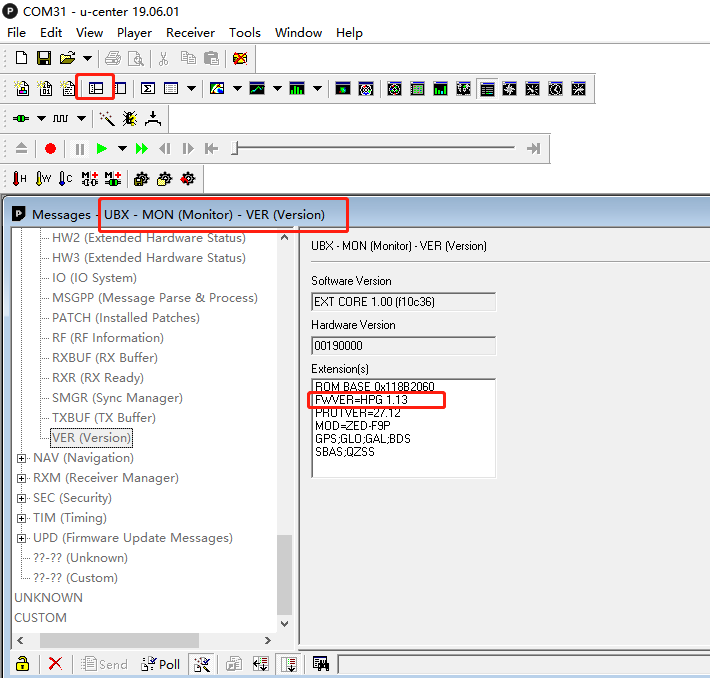The height and width of the screenshot is (678, 710).
Task: Click the Software Version field
Action: point(403,302)
